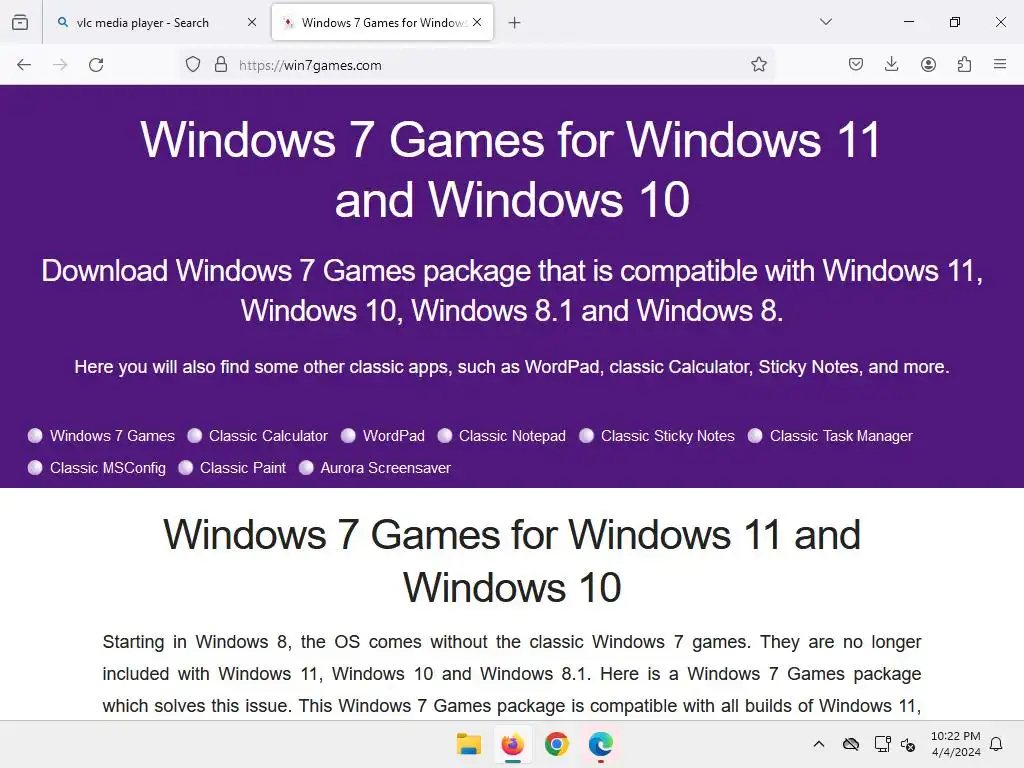Open network display tray icon
Viewport: 1024px width, 768px height.
882,744
